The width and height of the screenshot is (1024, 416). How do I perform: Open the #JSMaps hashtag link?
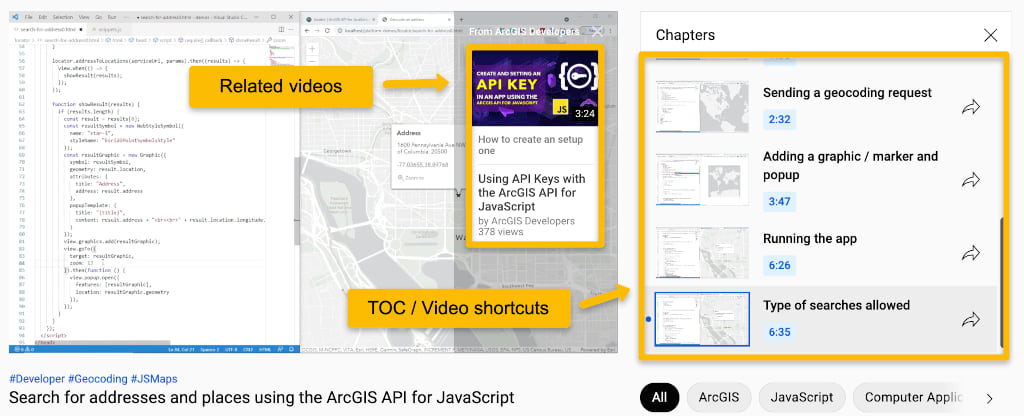(153, 379)
